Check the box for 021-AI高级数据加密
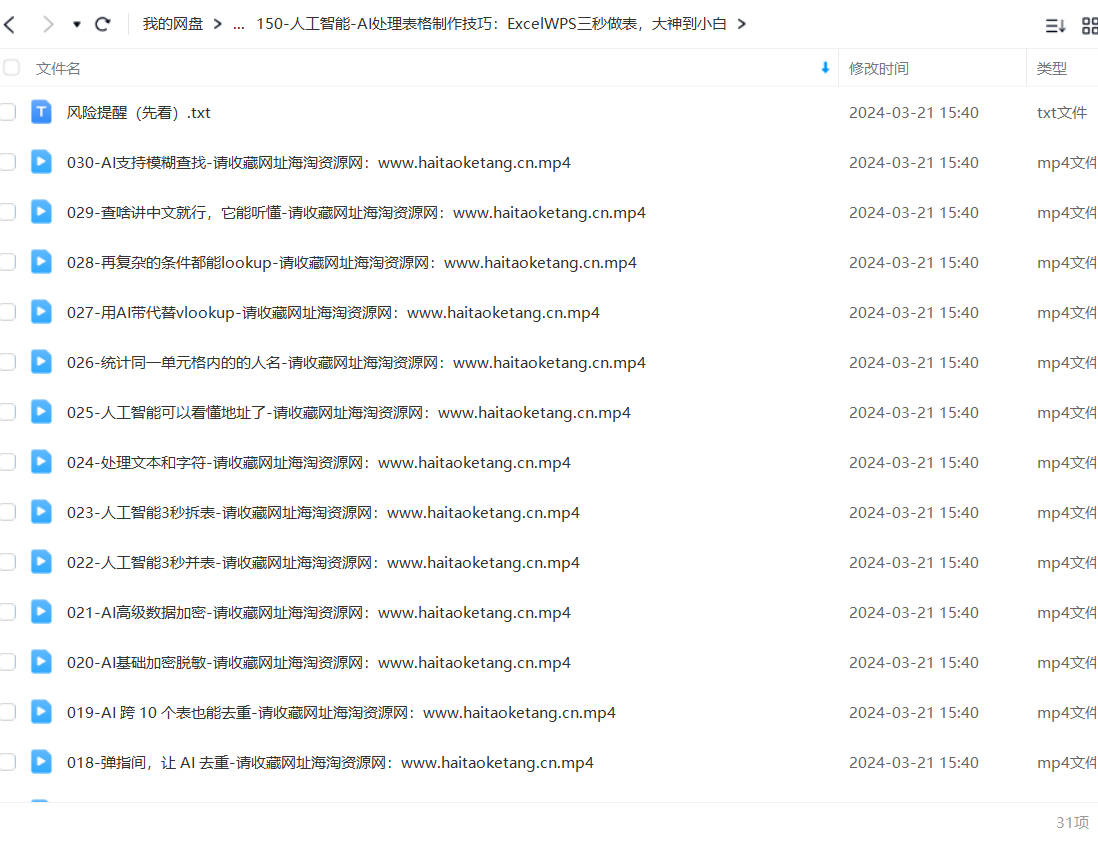This screenshot has width=1098, height=843. pyautogui.click(x=8, y=613)
